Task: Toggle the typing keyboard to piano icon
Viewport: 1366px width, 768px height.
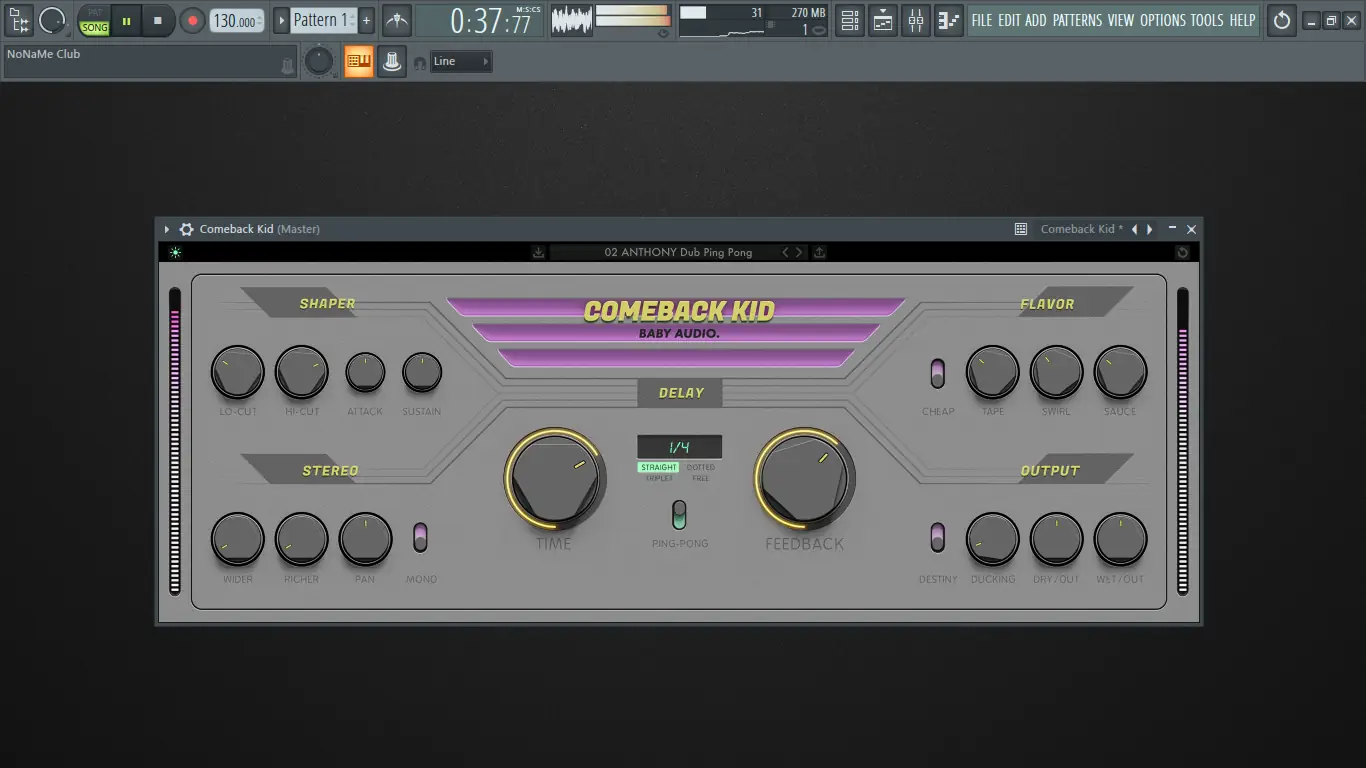Action: [358, 61]
